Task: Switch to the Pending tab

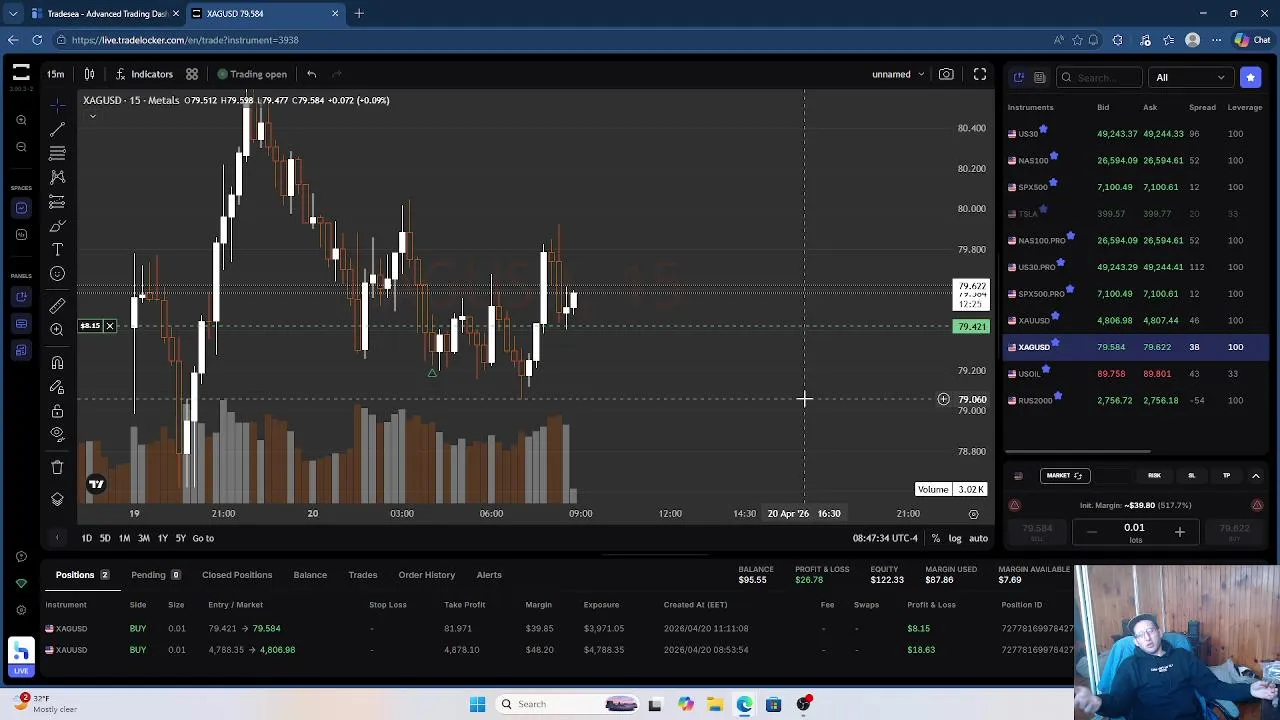Action: pos(155,575)
